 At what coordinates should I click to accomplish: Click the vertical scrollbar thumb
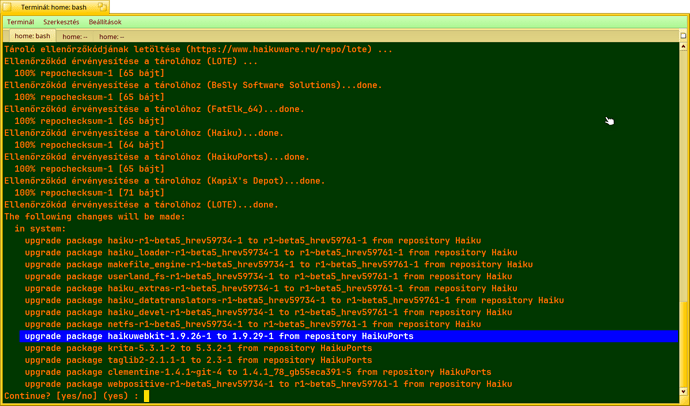click(x=683, y=344)
